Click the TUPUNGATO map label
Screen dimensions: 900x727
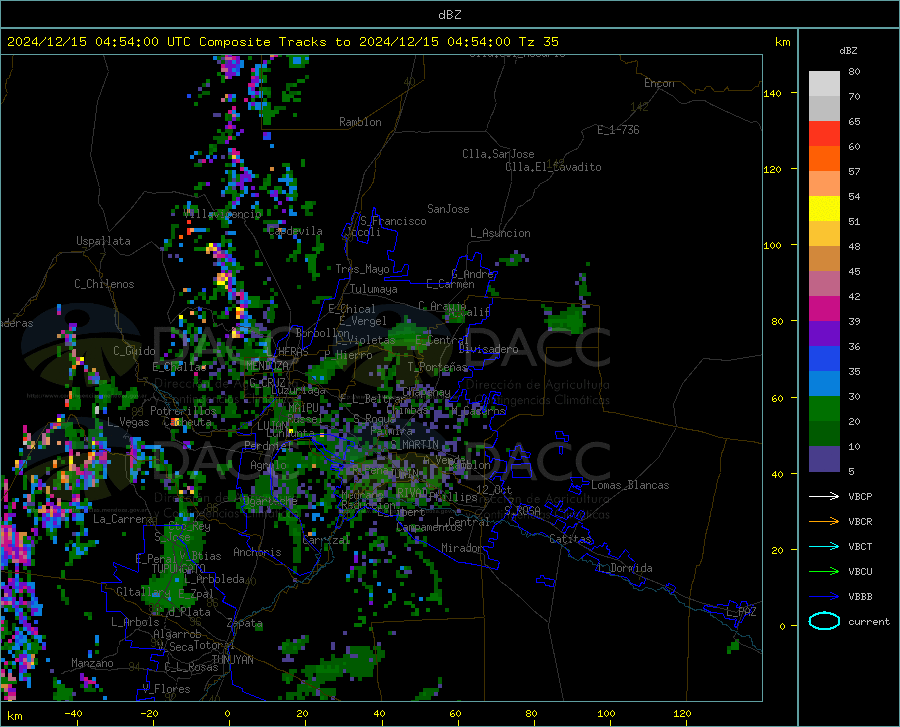(178, 569)
